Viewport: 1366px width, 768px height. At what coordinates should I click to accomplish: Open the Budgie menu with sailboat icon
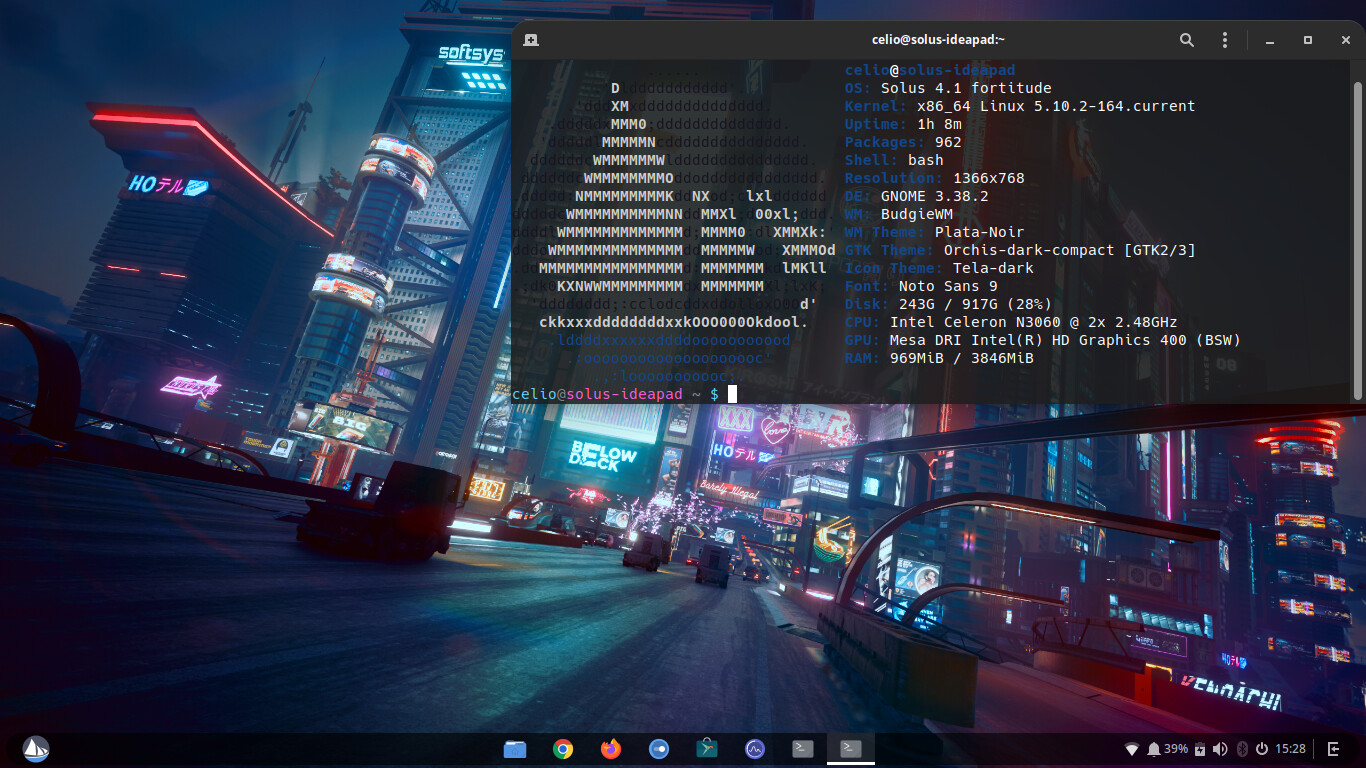(x=35, y=748)
